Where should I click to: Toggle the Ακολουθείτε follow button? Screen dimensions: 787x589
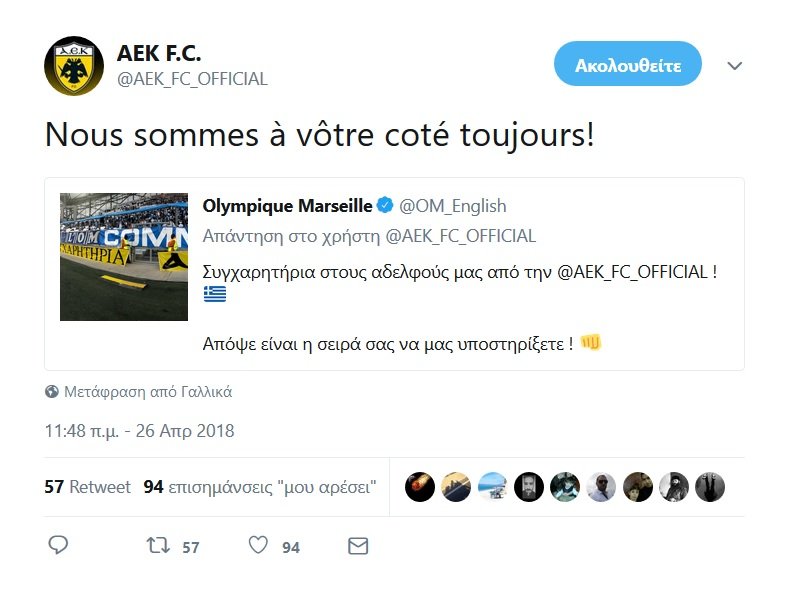point(628,66)
